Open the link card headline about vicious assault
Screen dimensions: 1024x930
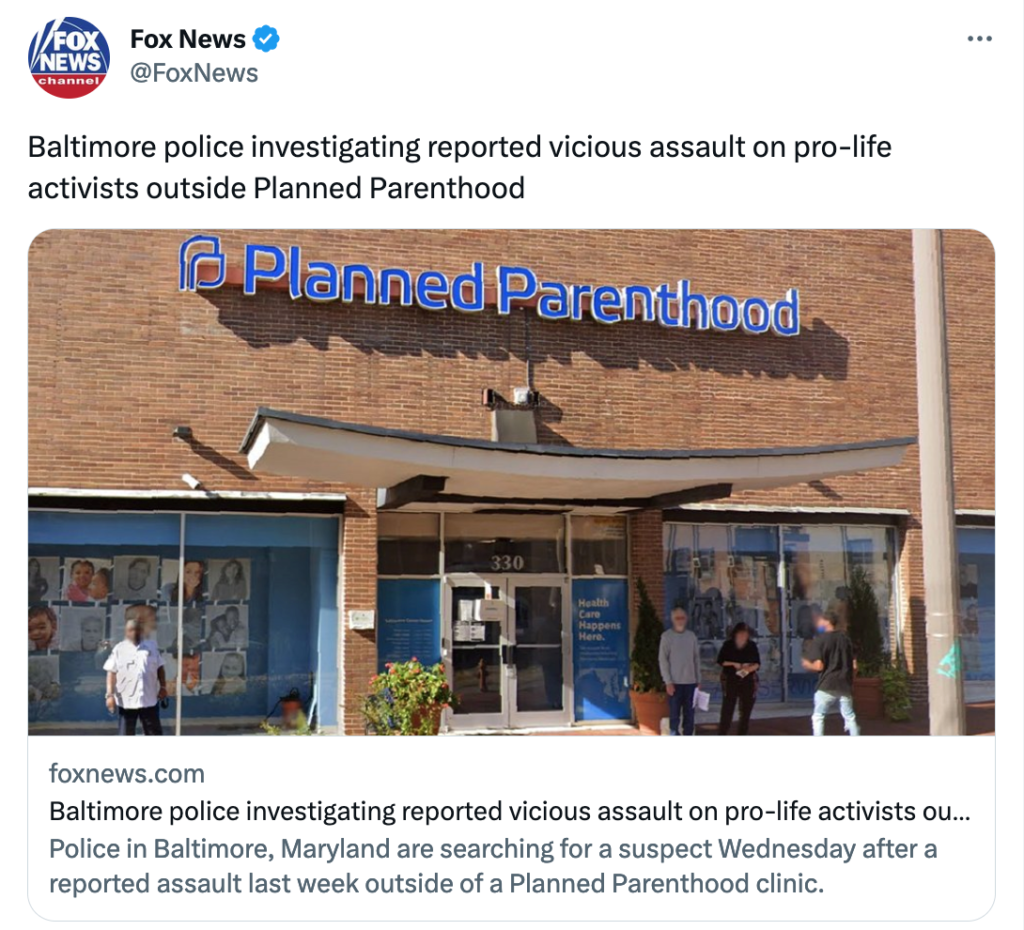[509, 811]
